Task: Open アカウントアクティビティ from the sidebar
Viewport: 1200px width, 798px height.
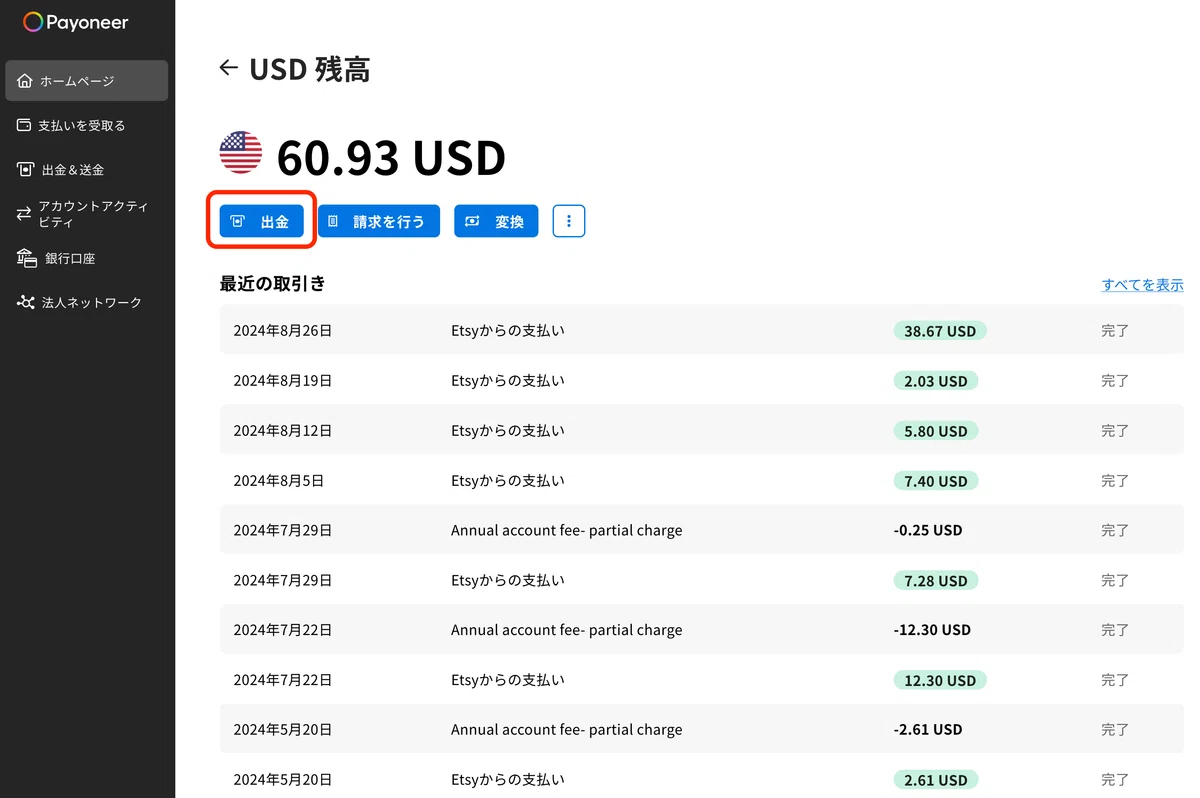Action: (x=87, y=214)
